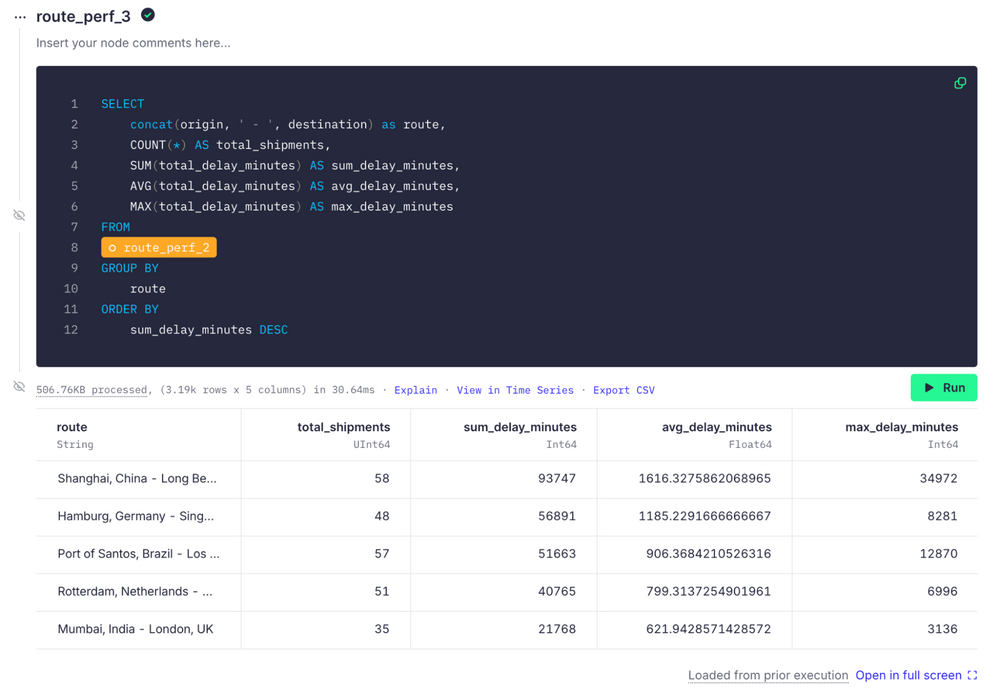Copy the SQL query using the copy icon

(x=960, y=83)
